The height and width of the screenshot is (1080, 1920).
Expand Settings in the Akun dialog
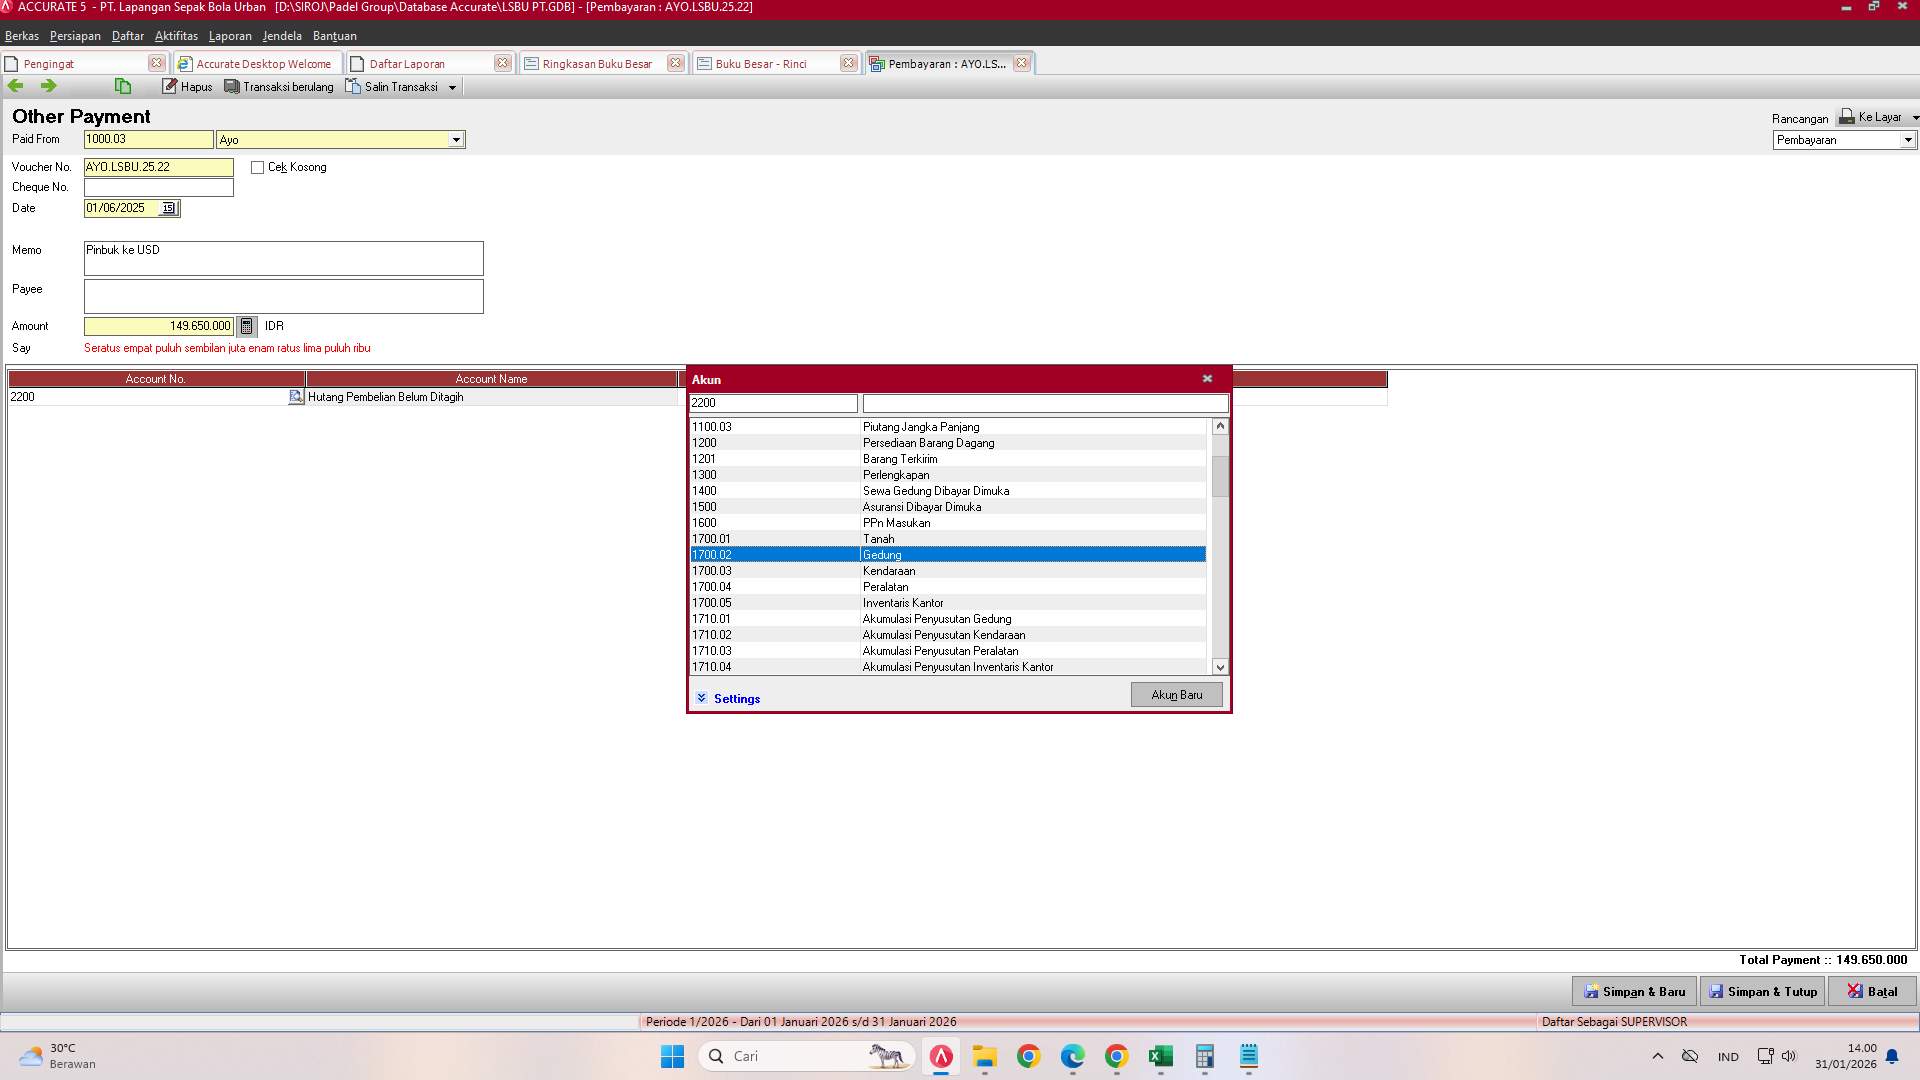coord(736,698)
